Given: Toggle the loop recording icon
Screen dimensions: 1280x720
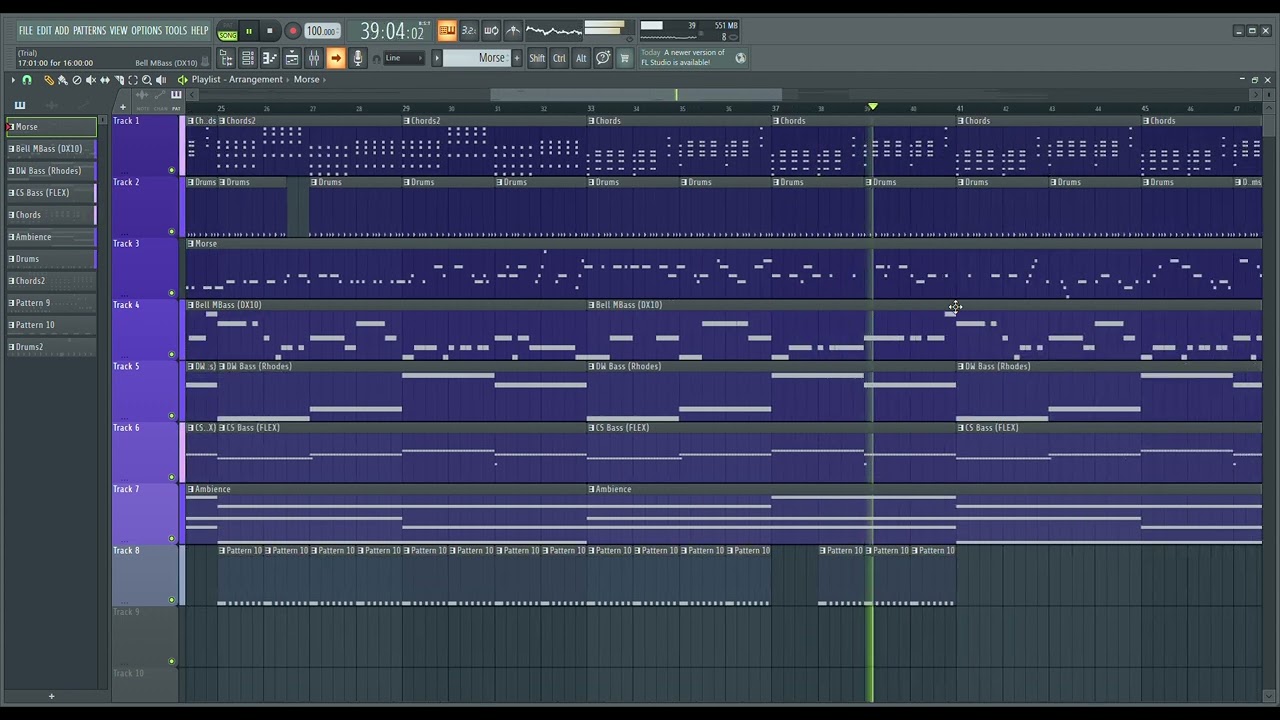Looking at the screenshot, I should [x=491, y=31].
